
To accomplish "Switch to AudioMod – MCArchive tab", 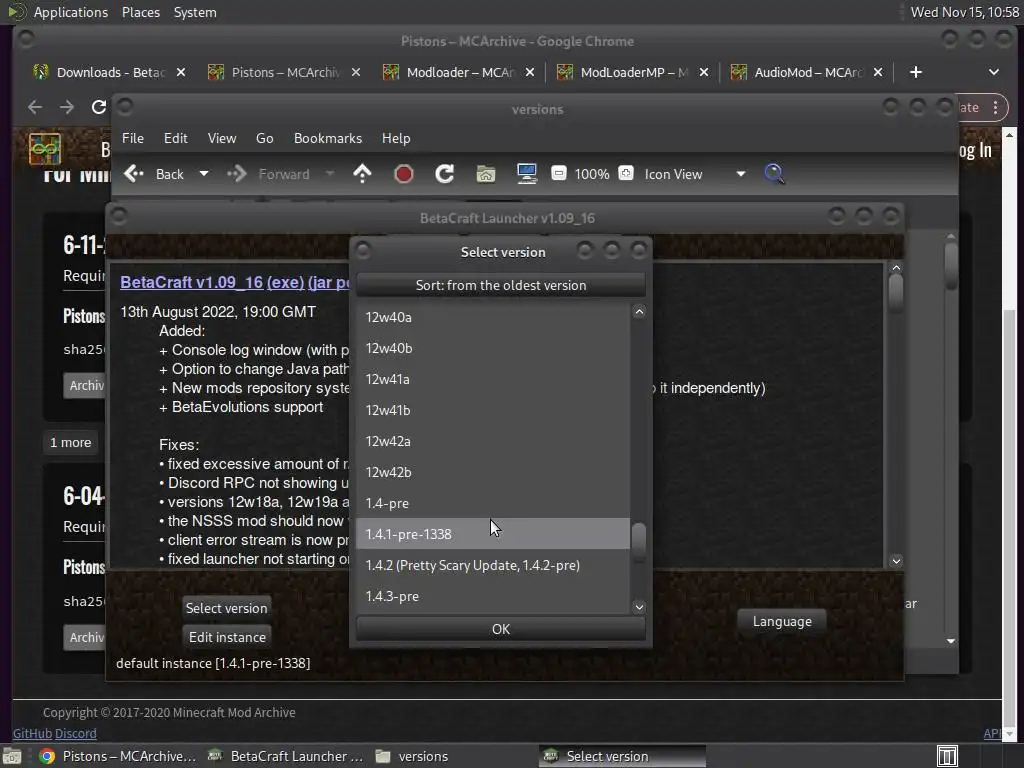I will [807, 72].
